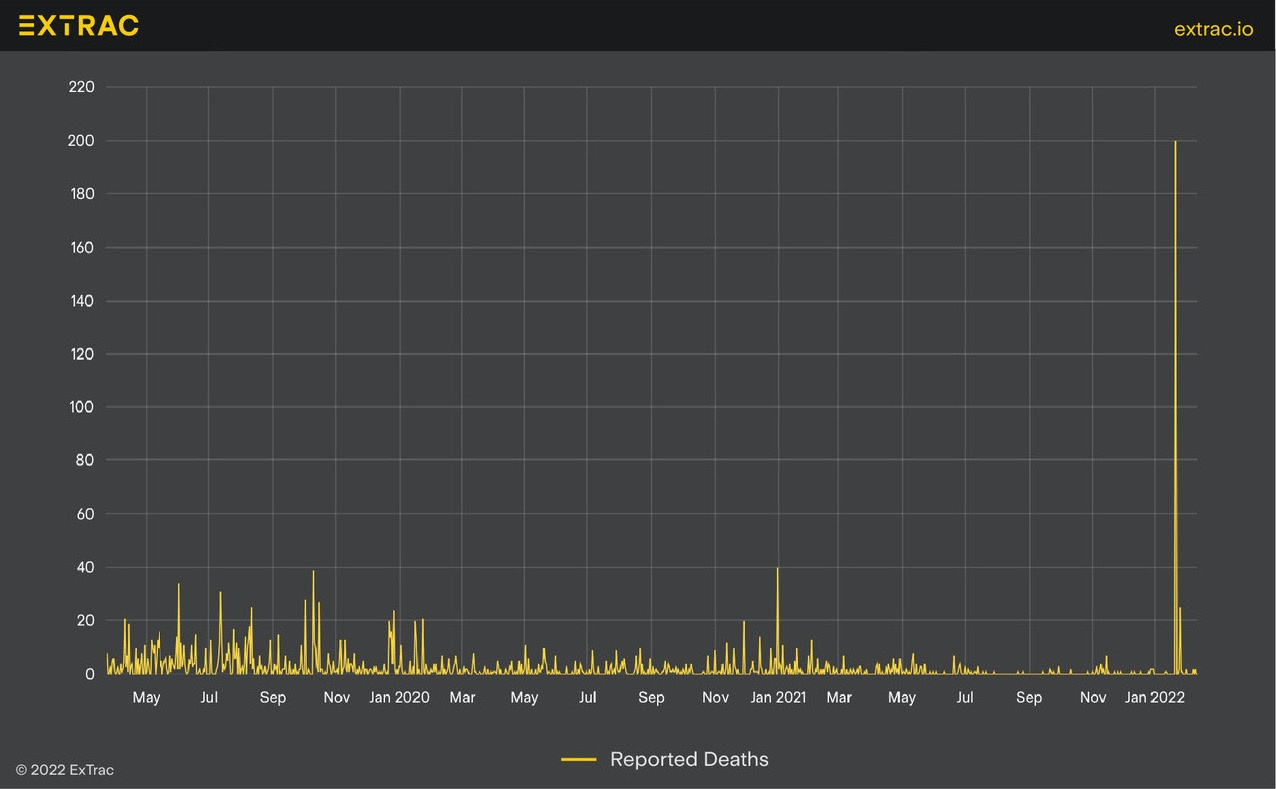Screen dimensions: 1276x789
Task: Click the Jan 2020 x-axis label
Action: click(399, 697)
